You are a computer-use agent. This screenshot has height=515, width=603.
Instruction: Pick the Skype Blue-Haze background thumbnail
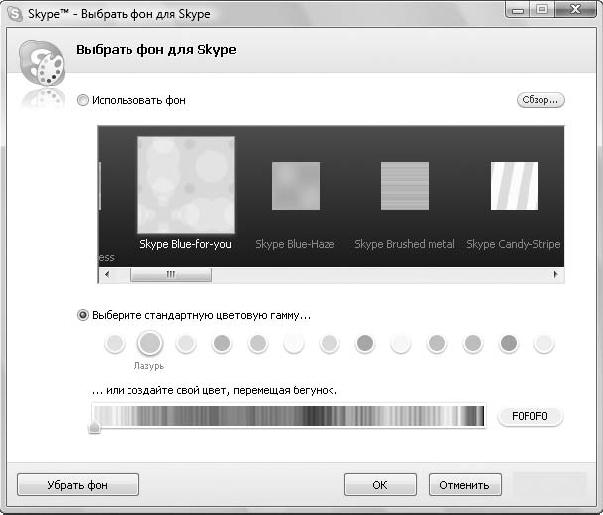(x=295, y=186)
